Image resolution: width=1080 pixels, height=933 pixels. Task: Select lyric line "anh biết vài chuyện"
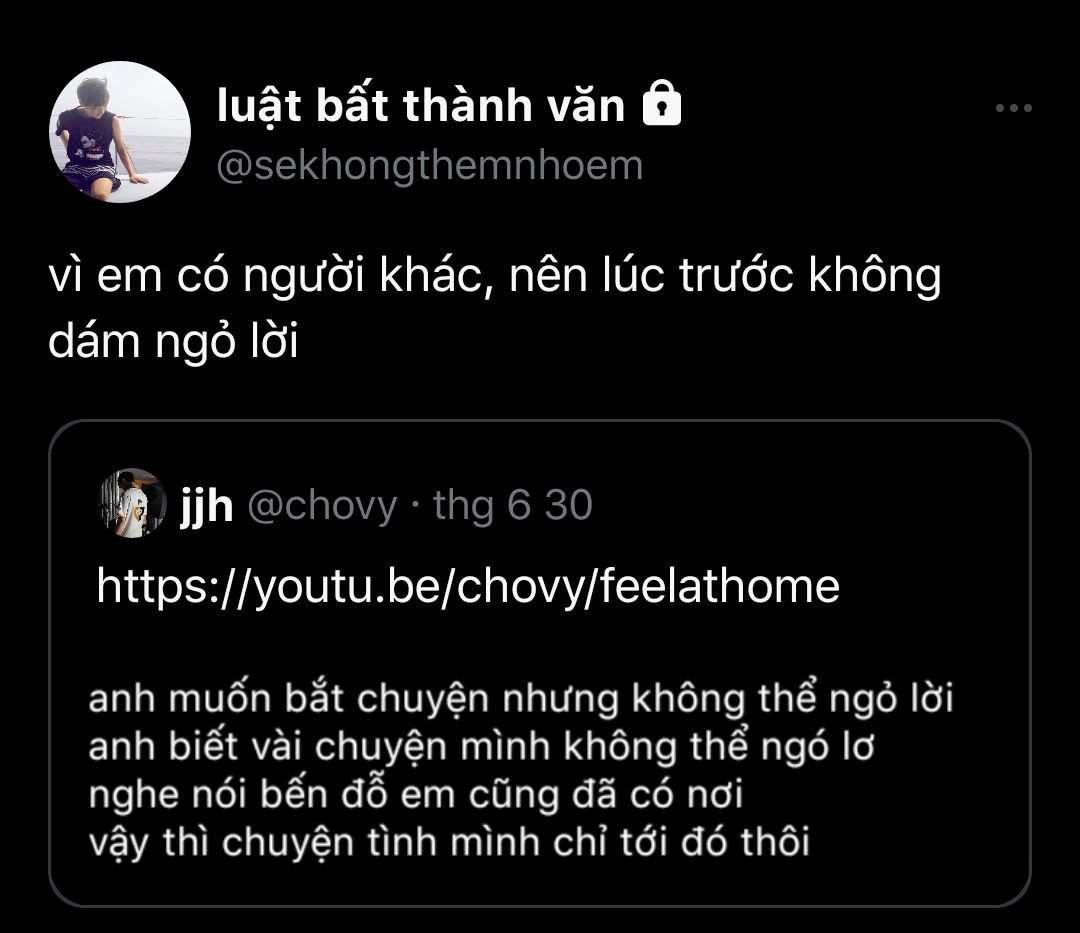pyautogui.click(x=481, y=746)
